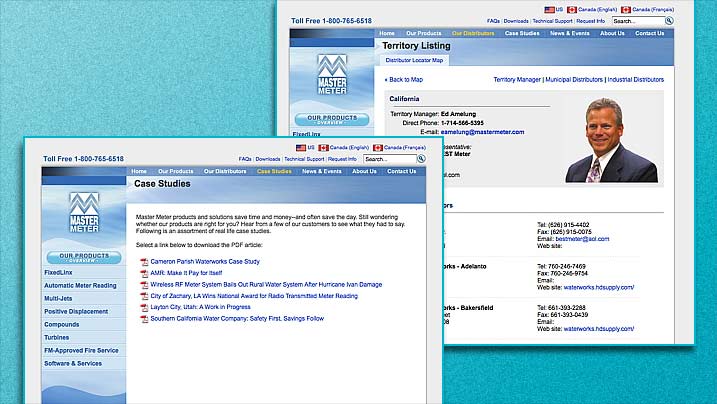Open FixedLinx in Case Studies sidebar
Viewport: 717px width, 404px height.
point(58,272)
